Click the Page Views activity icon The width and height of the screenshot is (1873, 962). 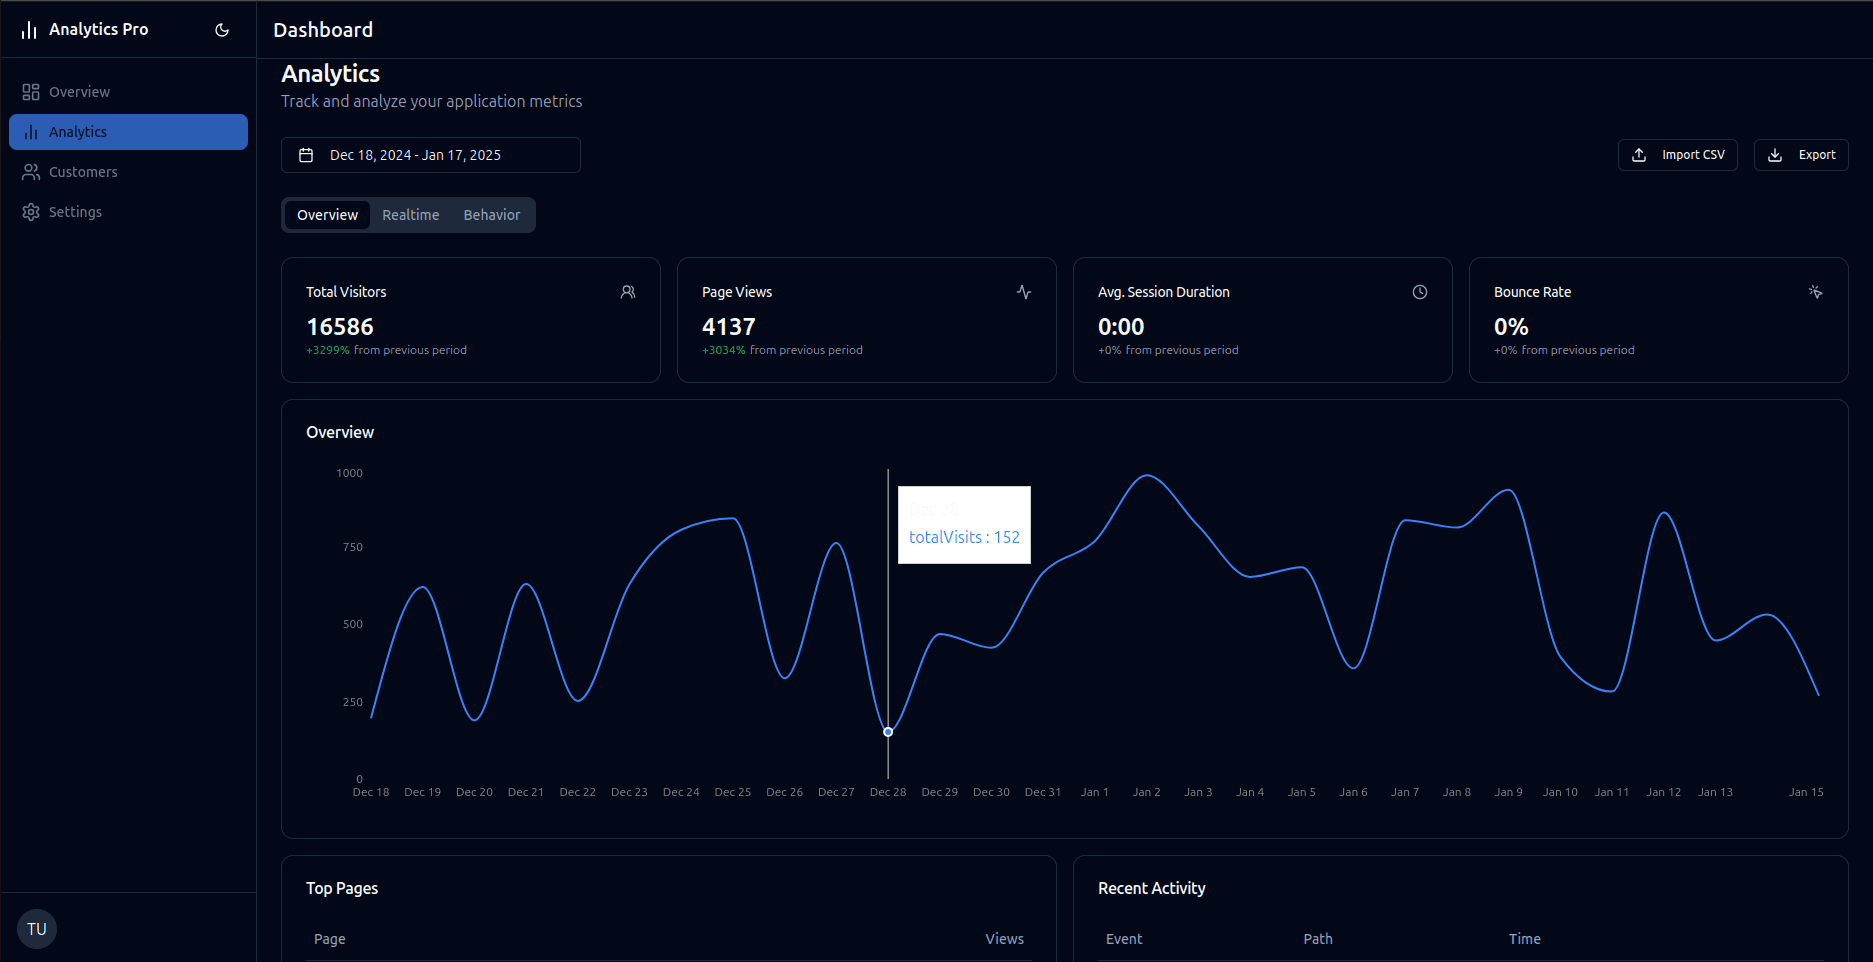pos(1023,291)
